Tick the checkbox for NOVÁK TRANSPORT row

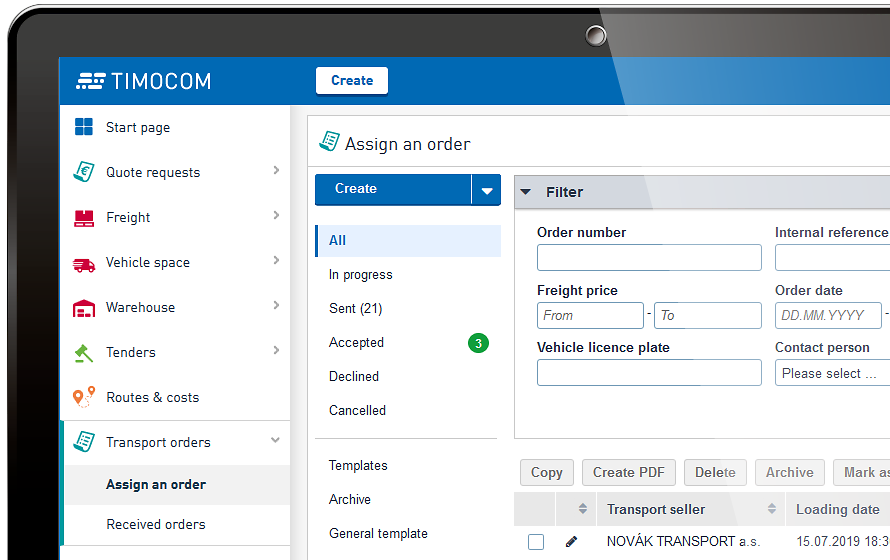pyautogui.click(x=536, y=542)
